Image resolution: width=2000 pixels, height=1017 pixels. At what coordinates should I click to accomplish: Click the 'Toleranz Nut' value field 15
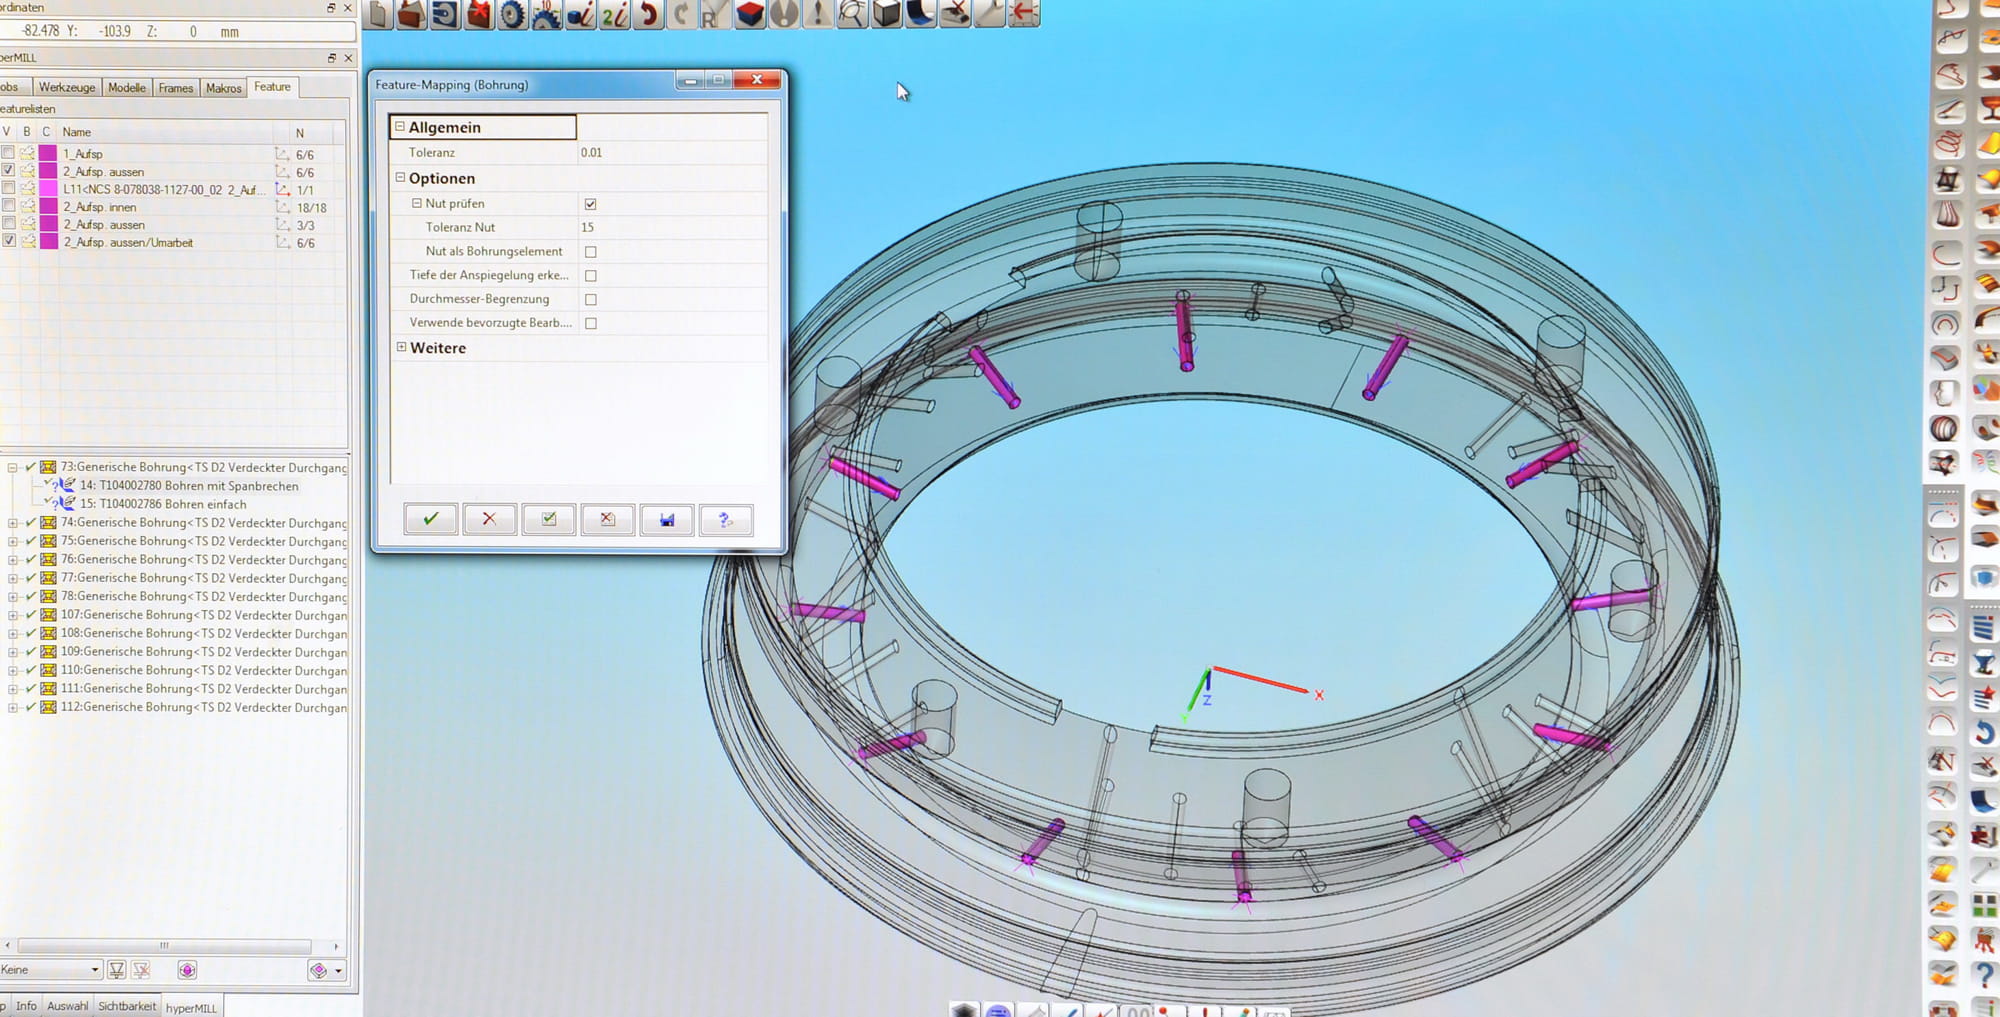[x=672, y=227]
